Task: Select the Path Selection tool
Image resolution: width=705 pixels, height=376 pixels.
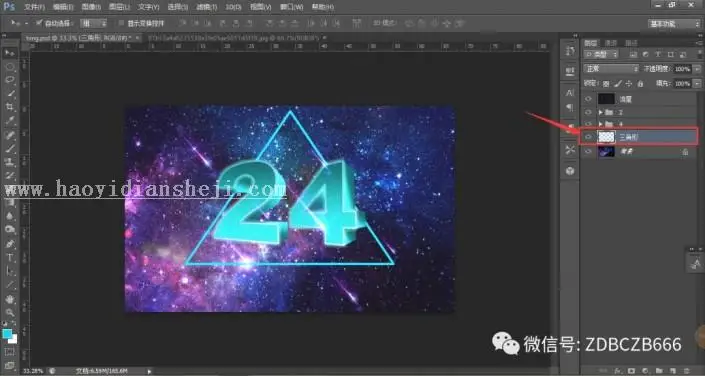Action: pyautogui.click(x=9, y=272)
